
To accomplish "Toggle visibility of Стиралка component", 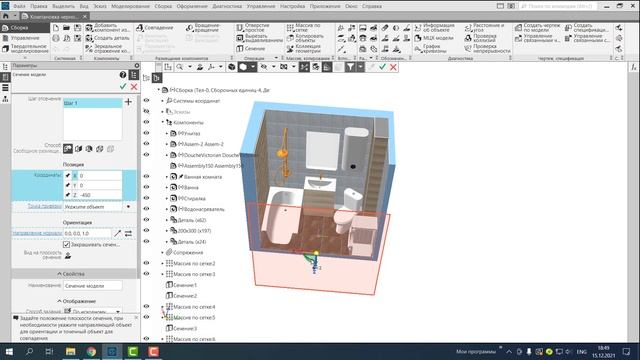I will point(146,198).
